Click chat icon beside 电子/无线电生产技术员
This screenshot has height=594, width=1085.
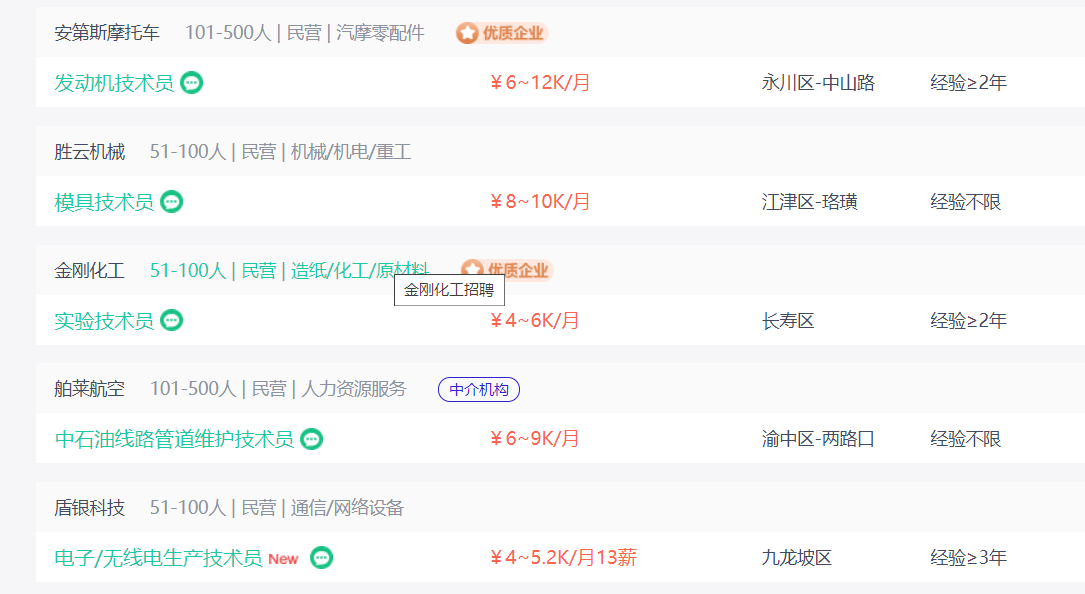(x=321, y=558)
